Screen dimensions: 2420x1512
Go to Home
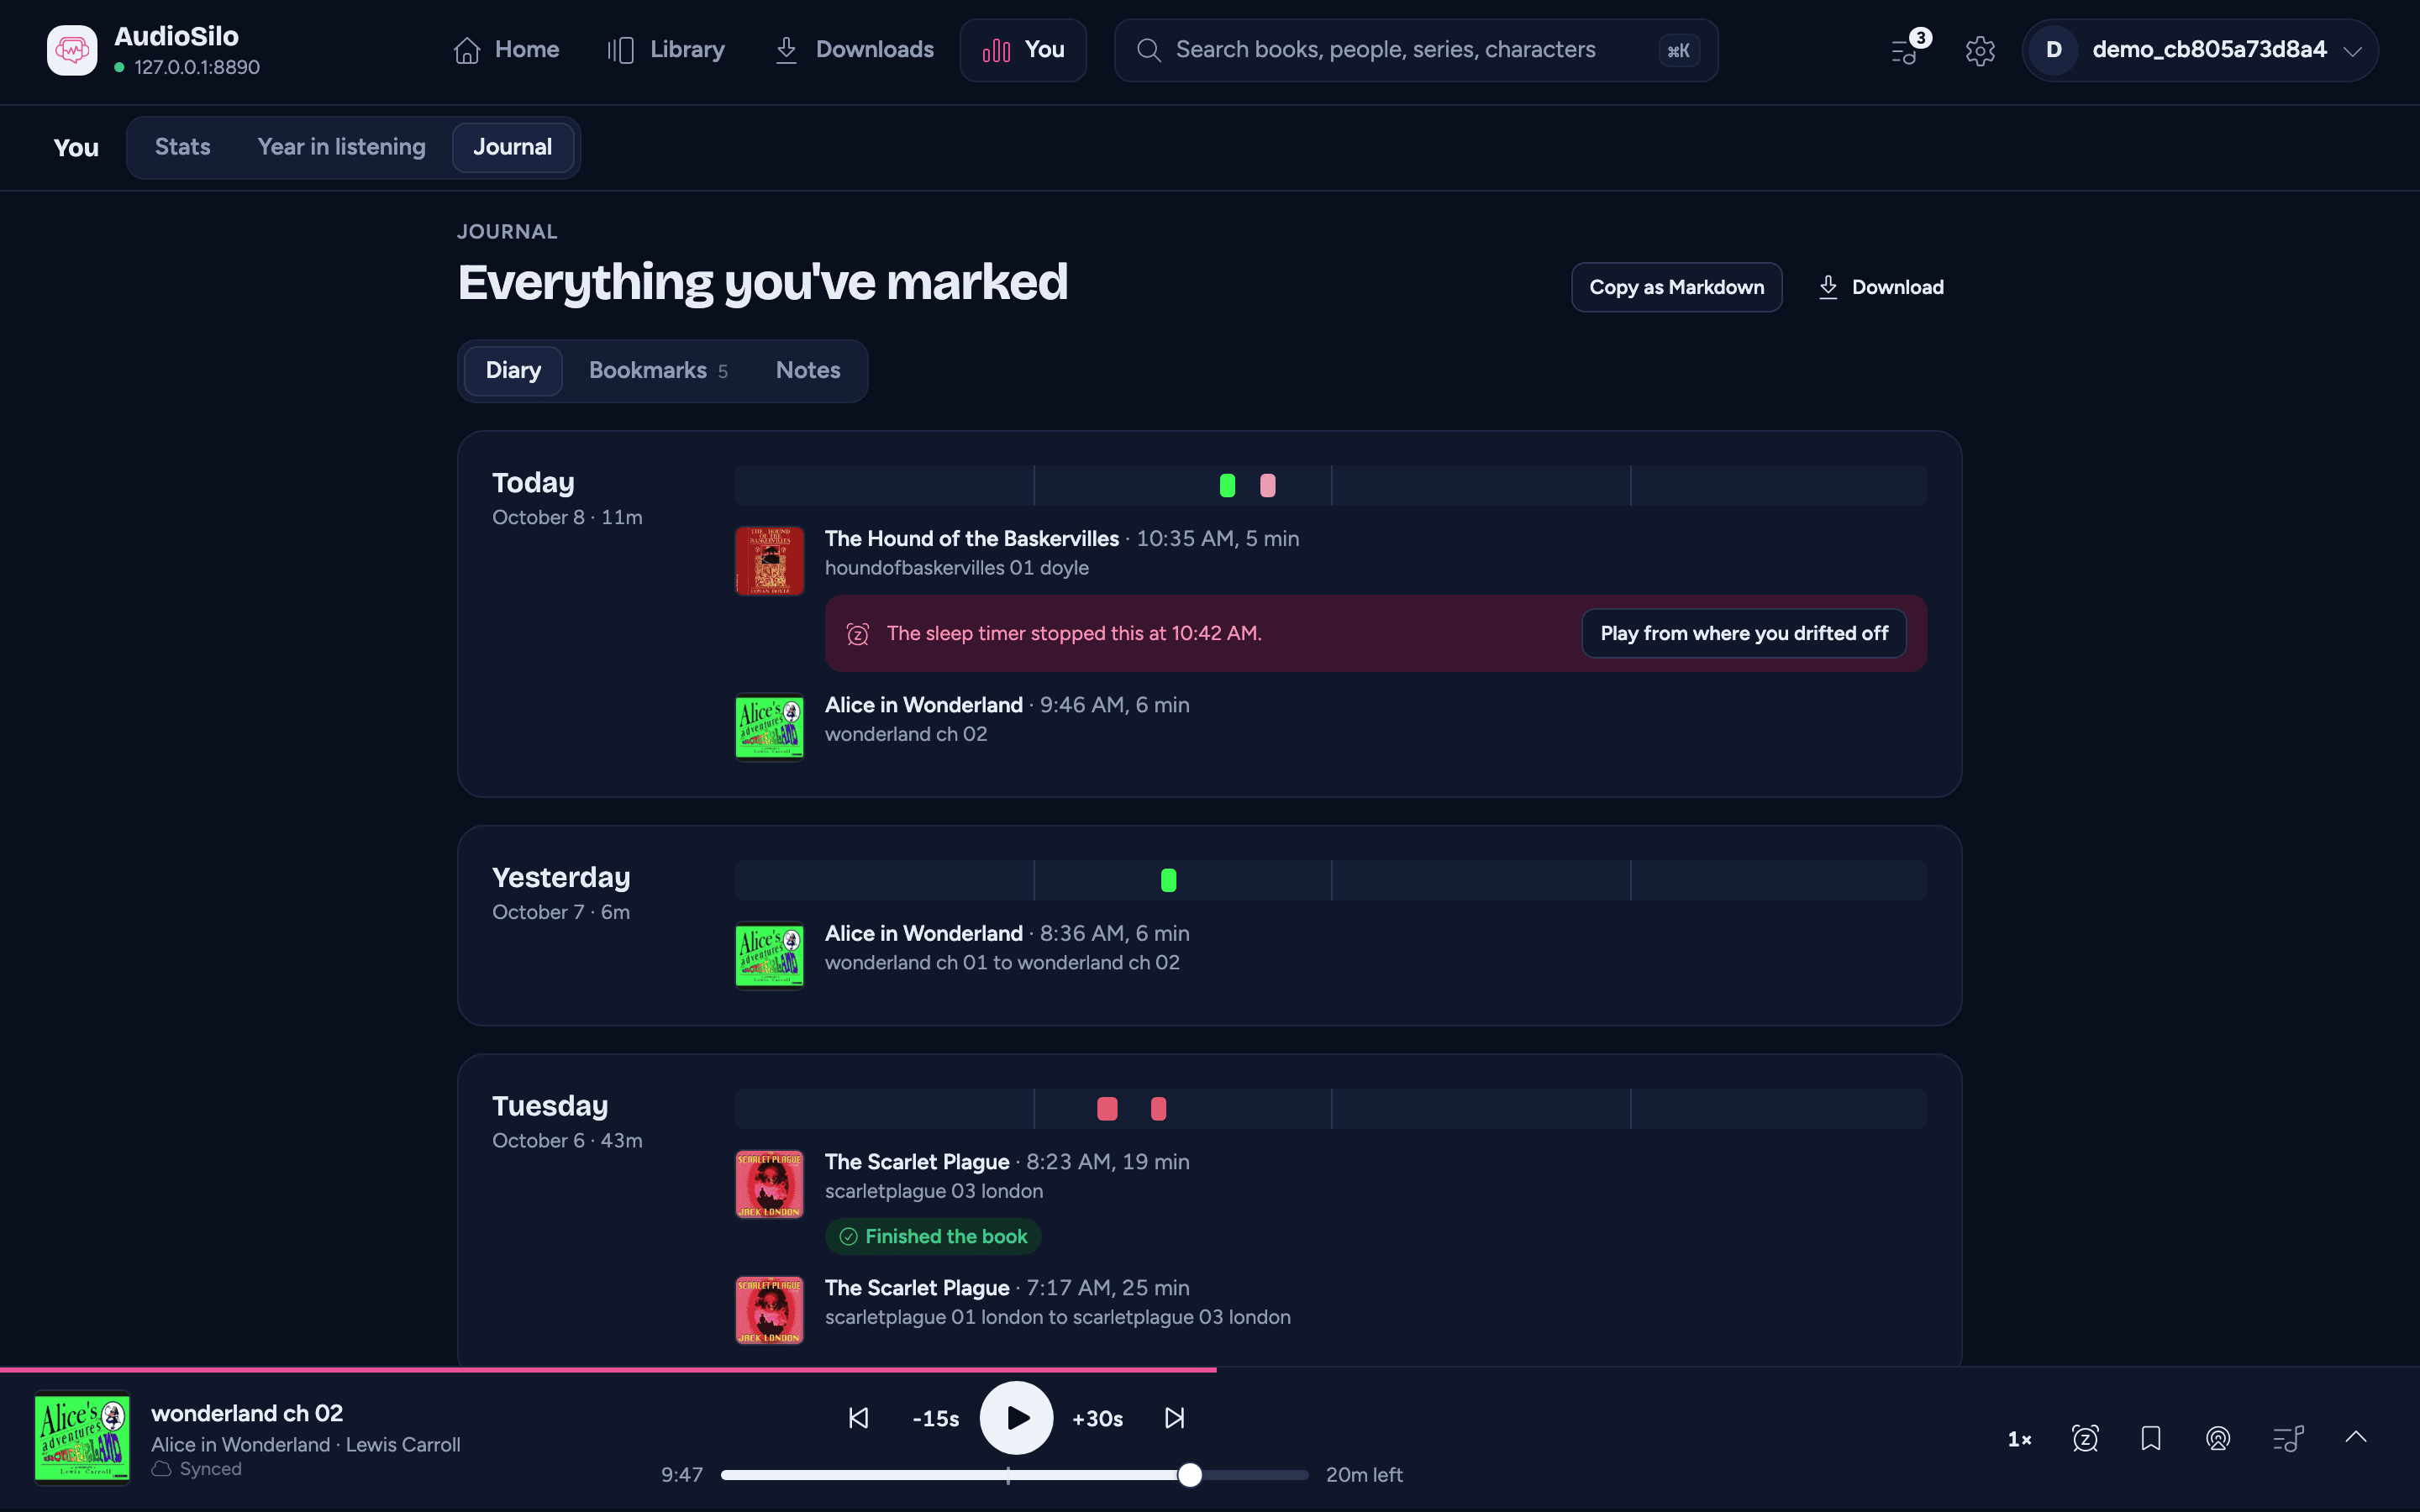506,50
